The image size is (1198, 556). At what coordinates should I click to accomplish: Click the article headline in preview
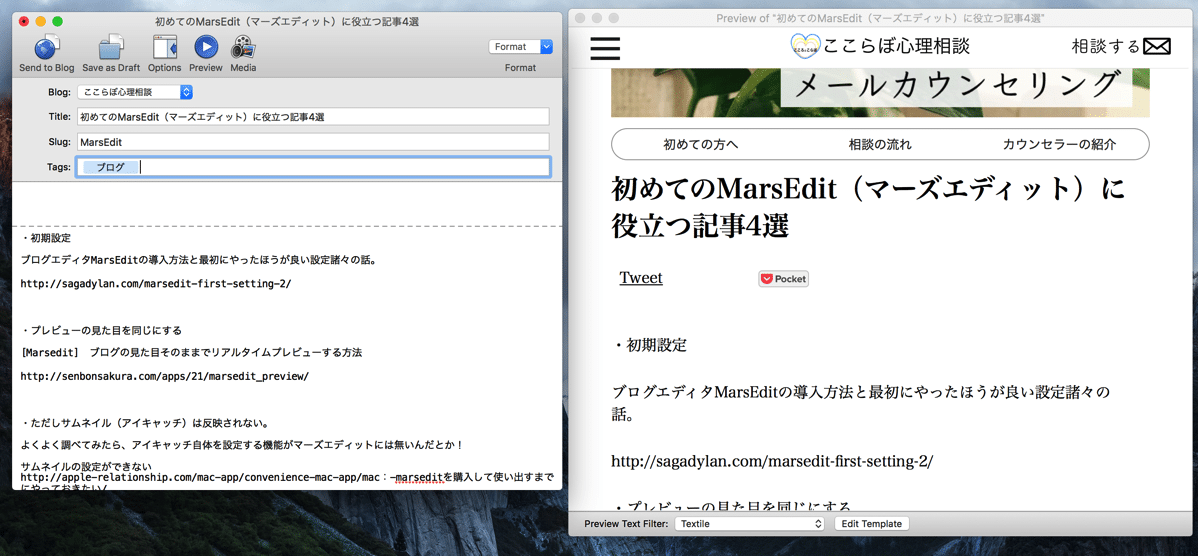(x=869, y=206)
